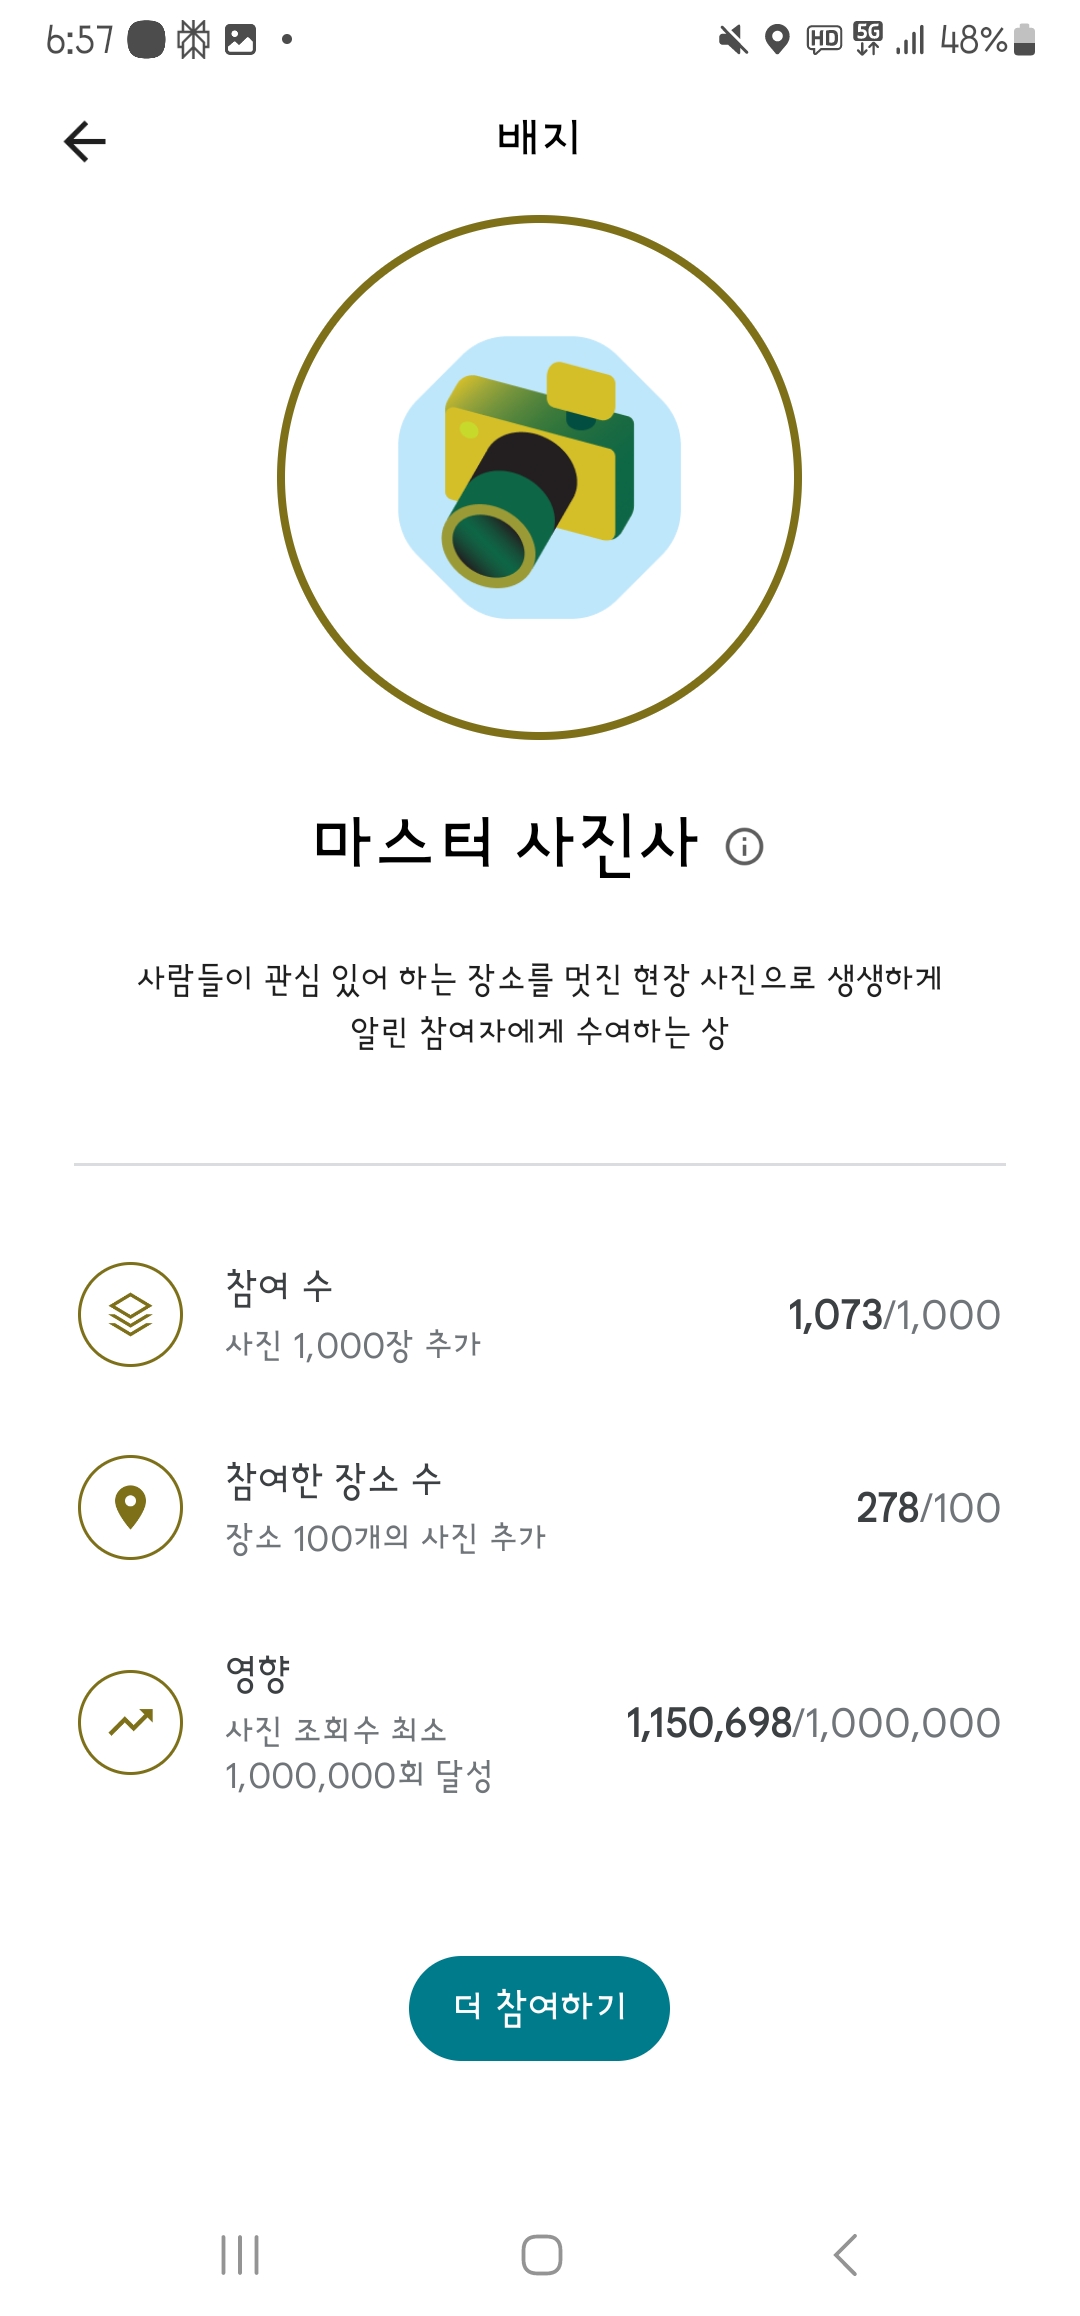This screenshot has width=1080, height=2316.
Task: Open info icon beside 마스터 사진사
Action: pos(744,846)
